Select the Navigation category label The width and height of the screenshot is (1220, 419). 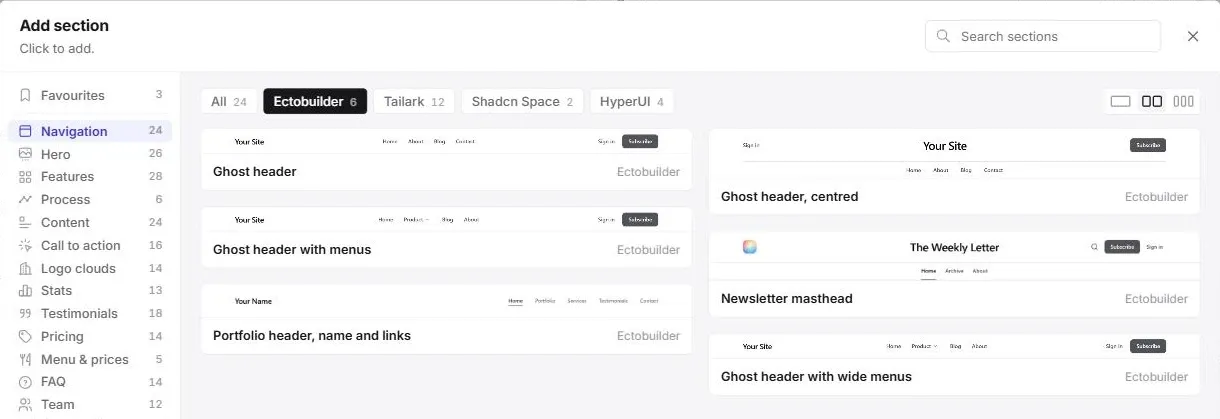[74, 131]
